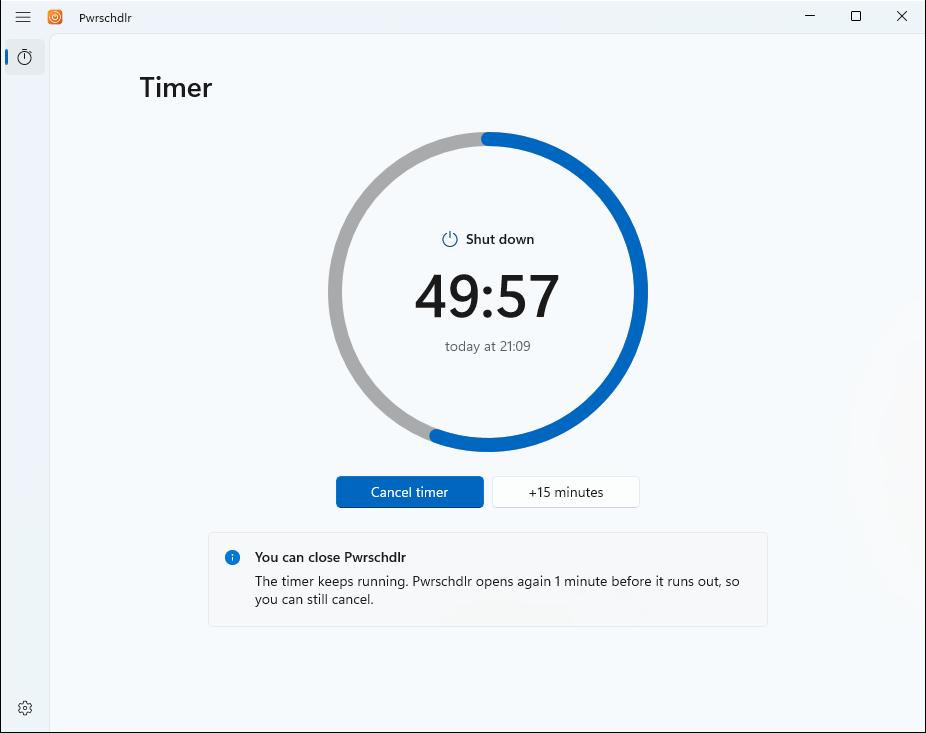
Task: Click the 'timer keeps running' description text
Action: click(497, 590)
